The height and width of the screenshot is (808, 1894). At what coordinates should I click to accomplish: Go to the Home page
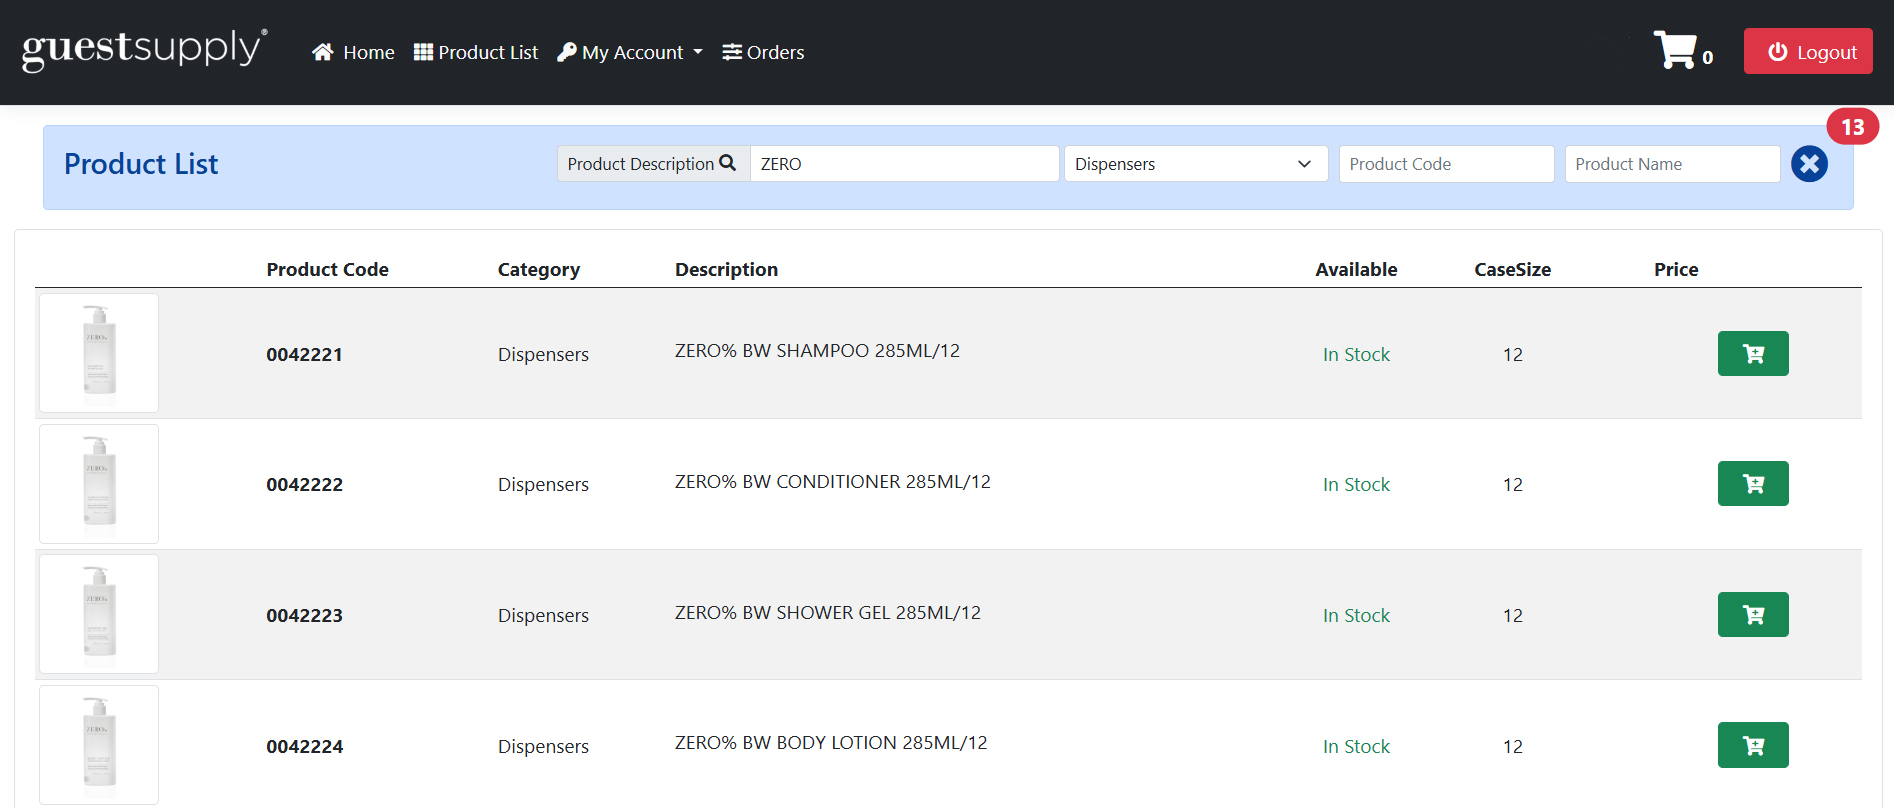pyautogui.click(x=353, y=52)
